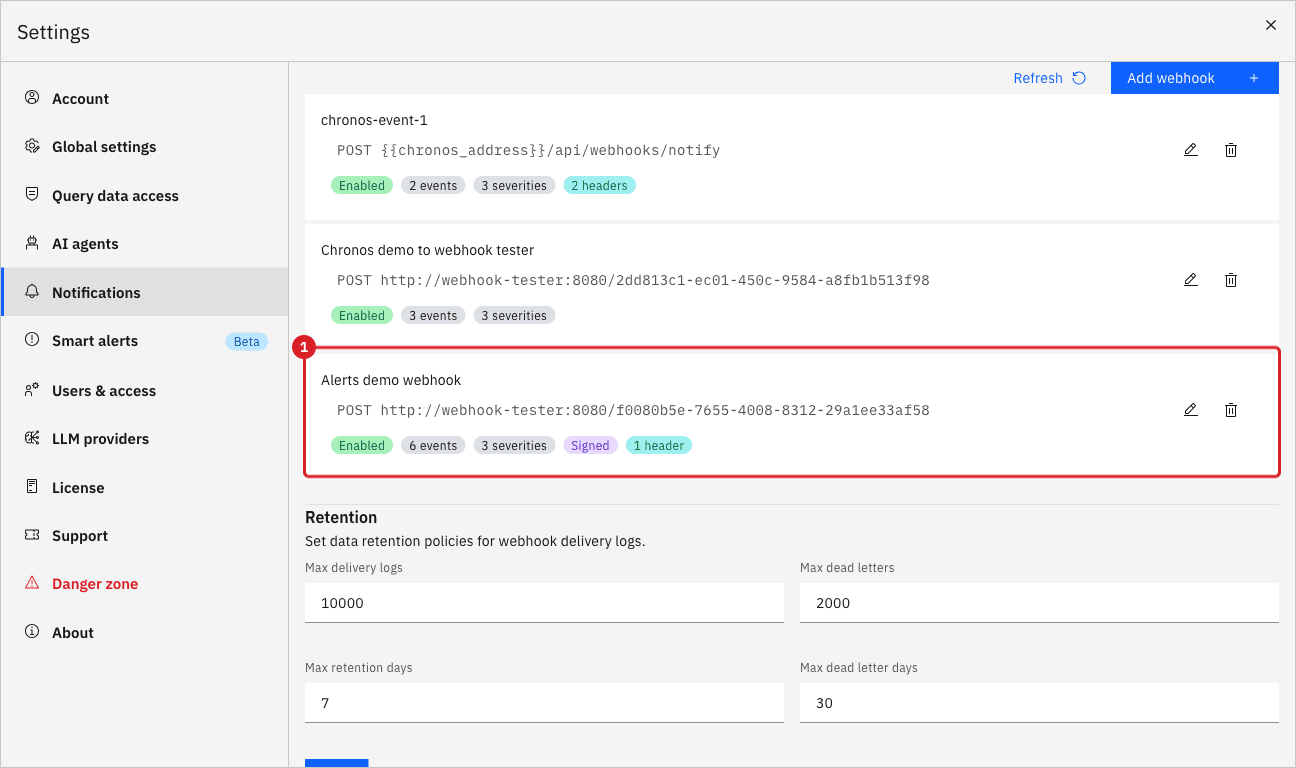Go to Global settings

tap(145, 147)
